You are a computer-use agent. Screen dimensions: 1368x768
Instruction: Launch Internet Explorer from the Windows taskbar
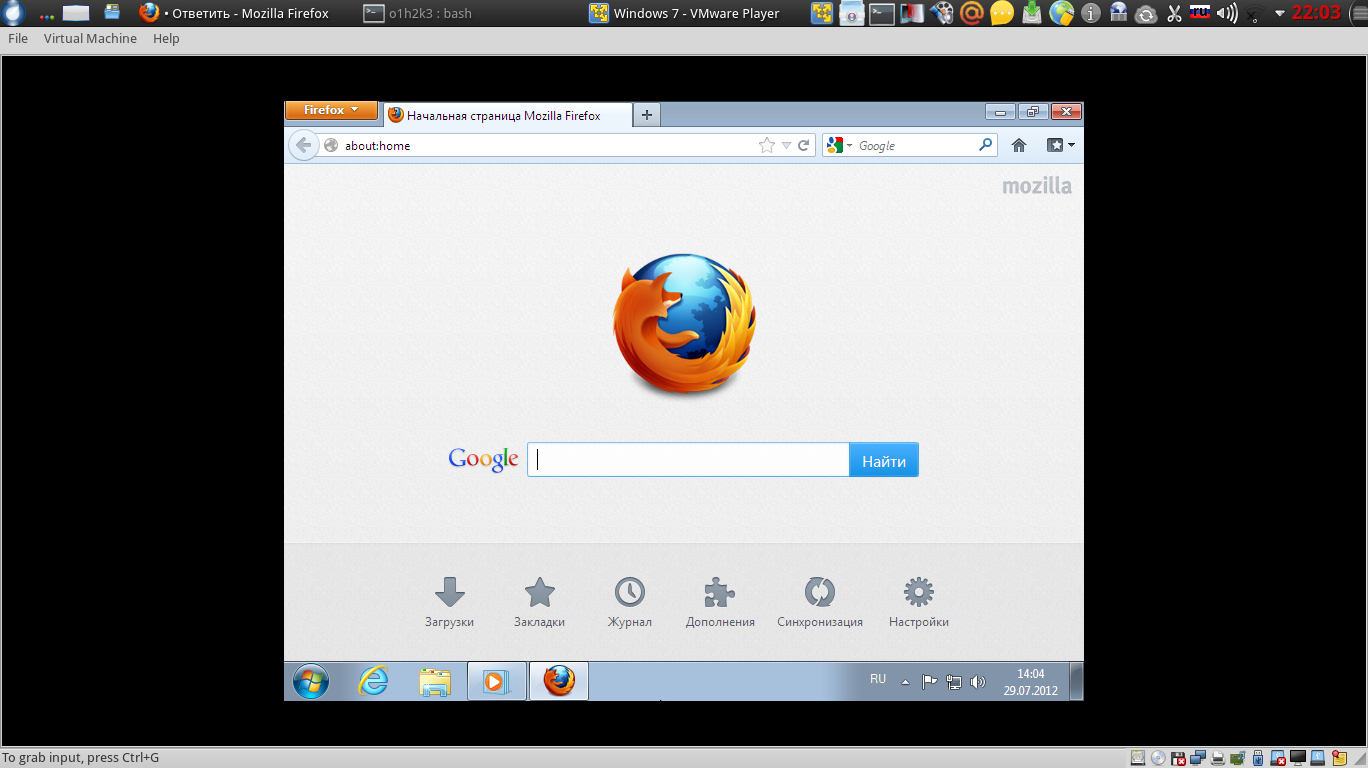click(374, 681)
